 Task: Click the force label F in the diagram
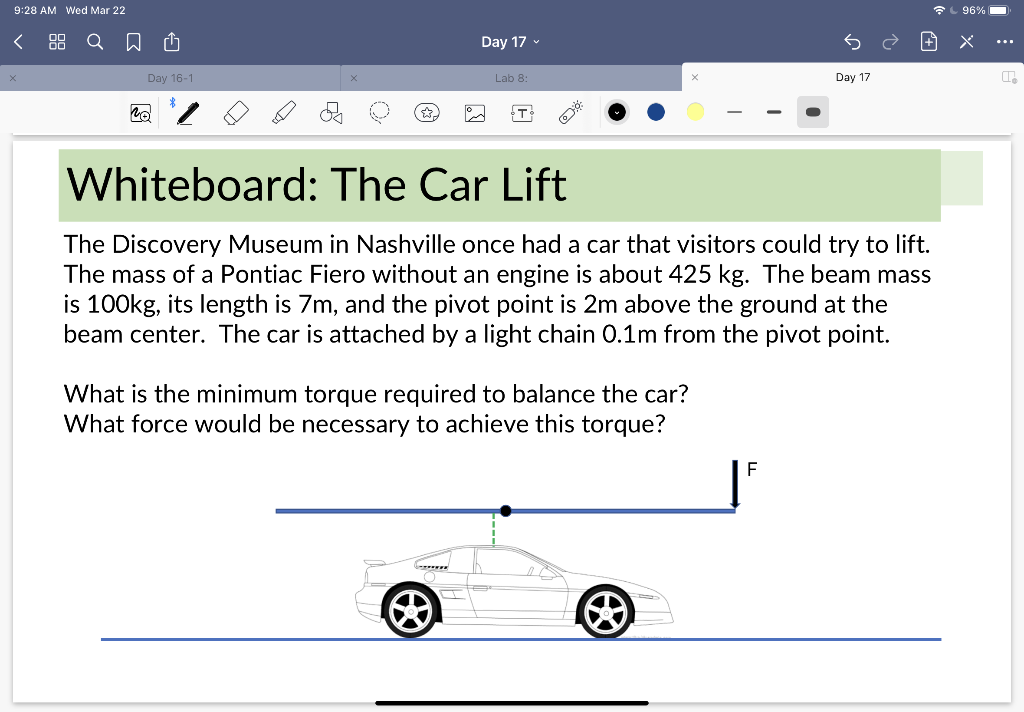click(x=752, y=469)
